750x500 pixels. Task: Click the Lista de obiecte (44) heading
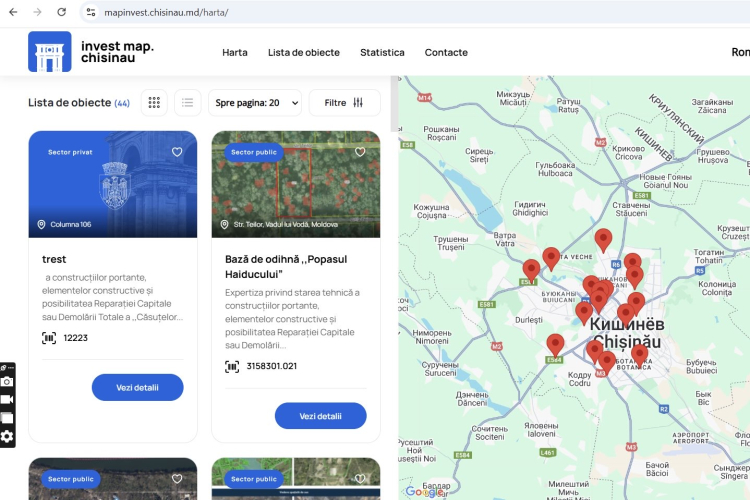coord(79,102)
